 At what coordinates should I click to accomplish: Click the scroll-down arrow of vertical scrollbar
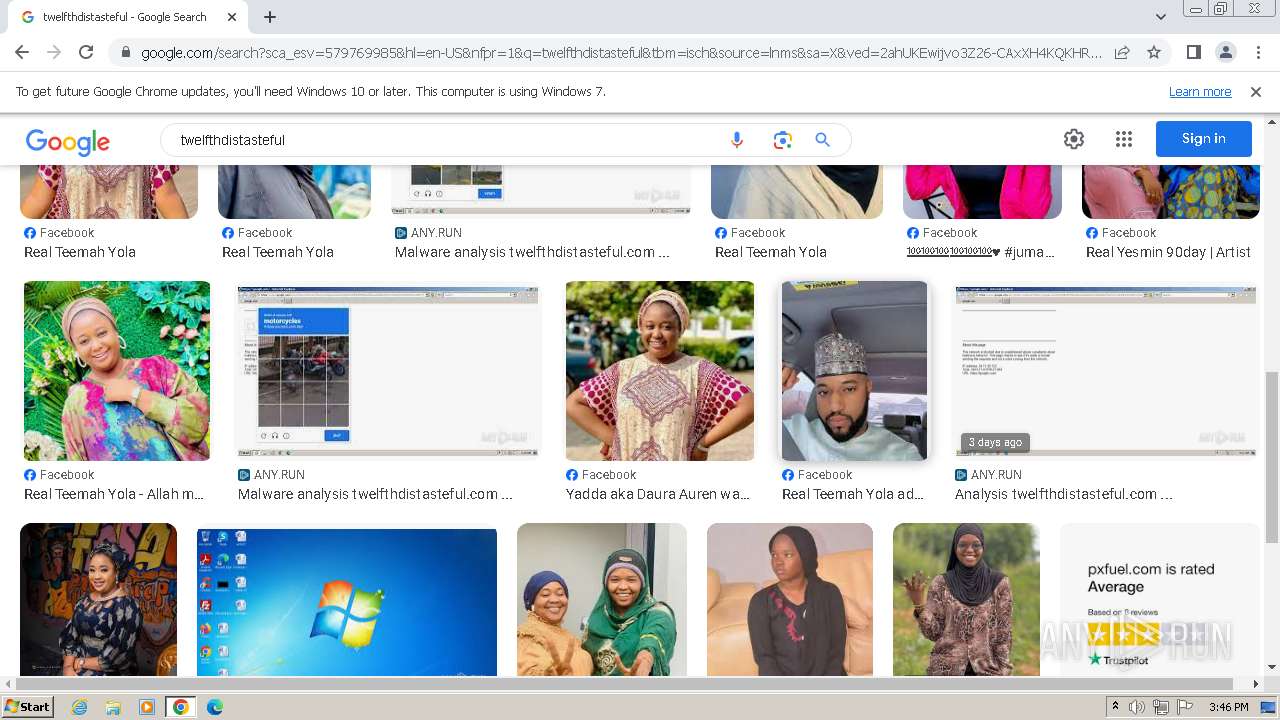(1272, 667)
